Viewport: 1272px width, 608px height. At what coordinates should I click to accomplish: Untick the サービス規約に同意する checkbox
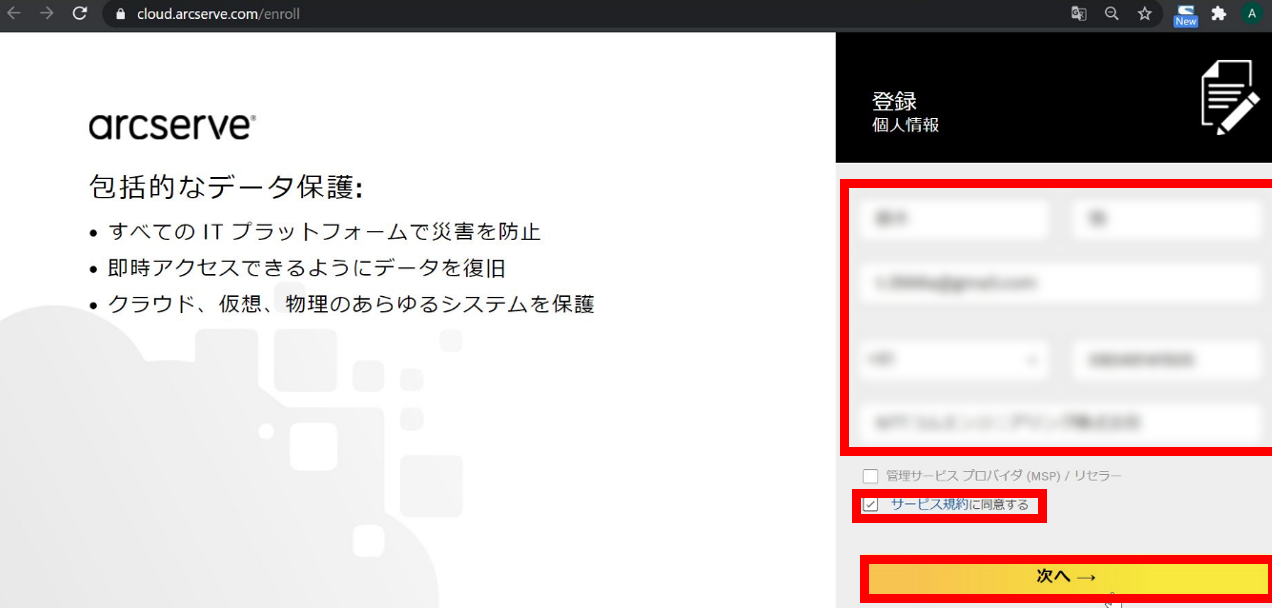click(x=870, y=504)
